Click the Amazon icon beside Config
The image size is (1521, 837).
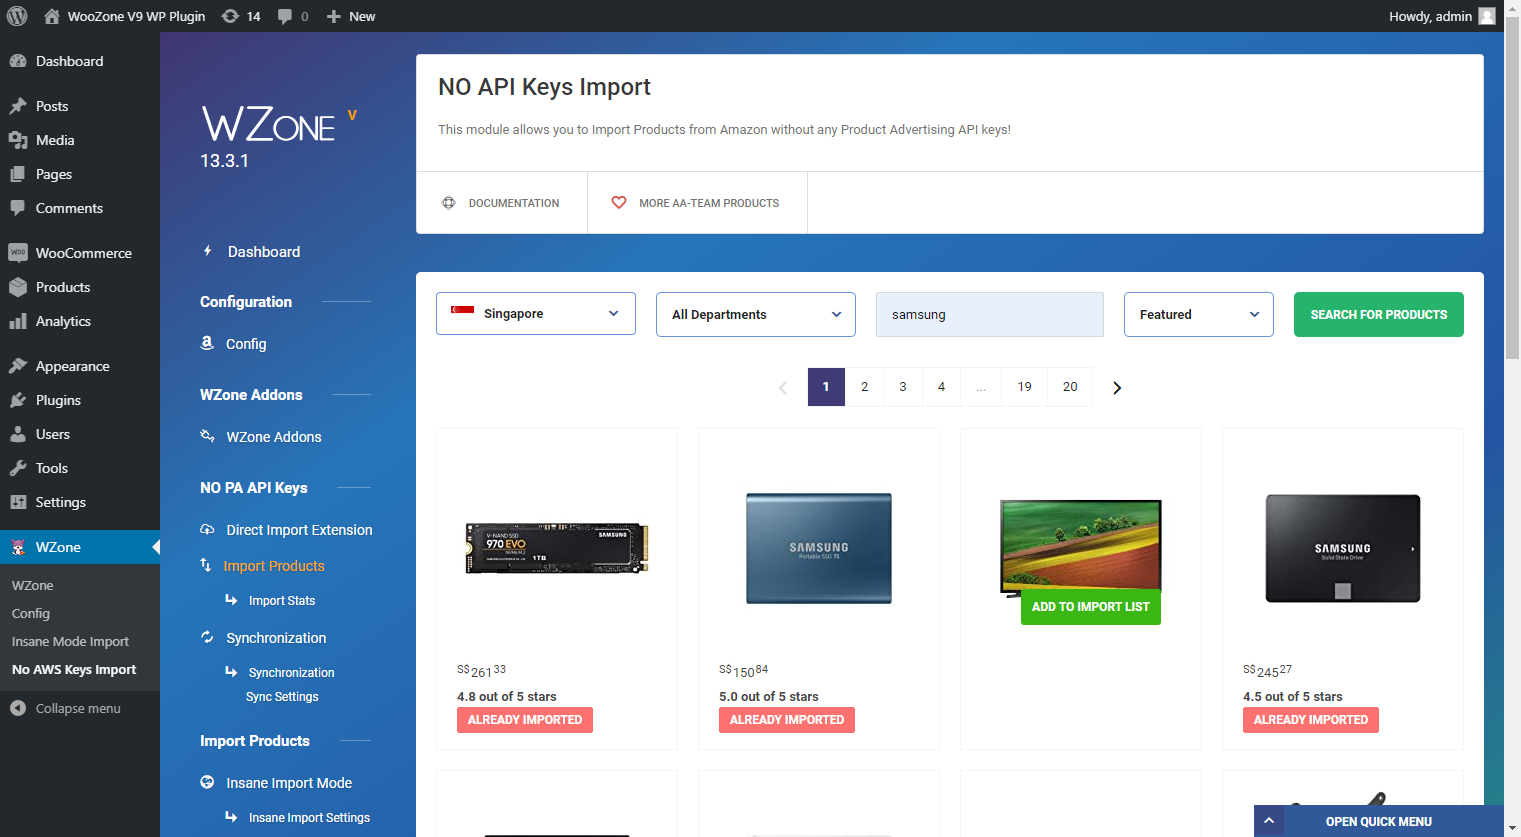pos(207,343)
